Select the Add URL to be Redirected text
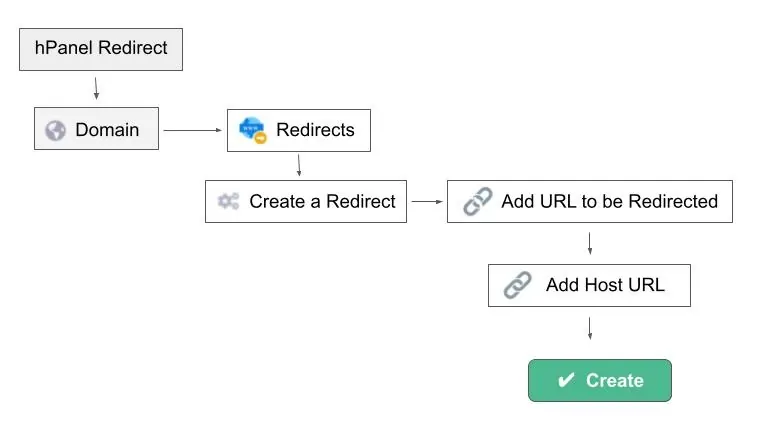760x429 pixels. 609,201
